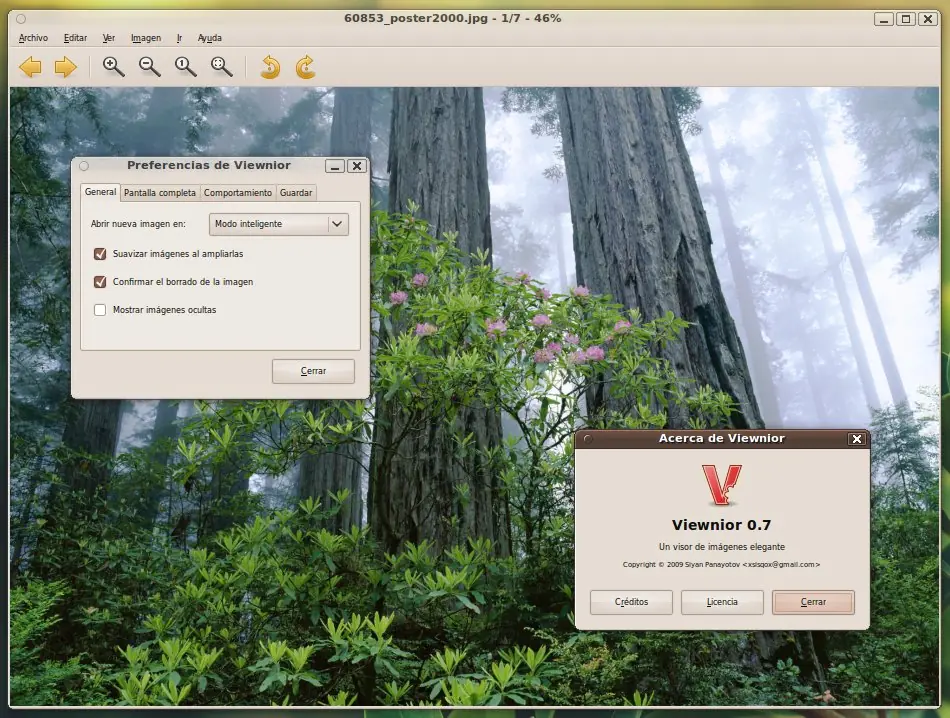Click the best fit zoom icon
This screenshot has height=718, width=950.
(221, 67)
